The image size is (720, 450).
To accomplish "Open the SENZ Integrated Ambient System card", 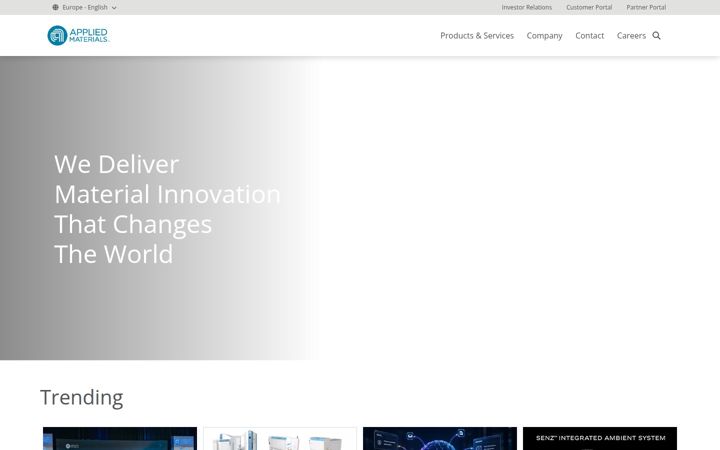I will click(600, 439).
